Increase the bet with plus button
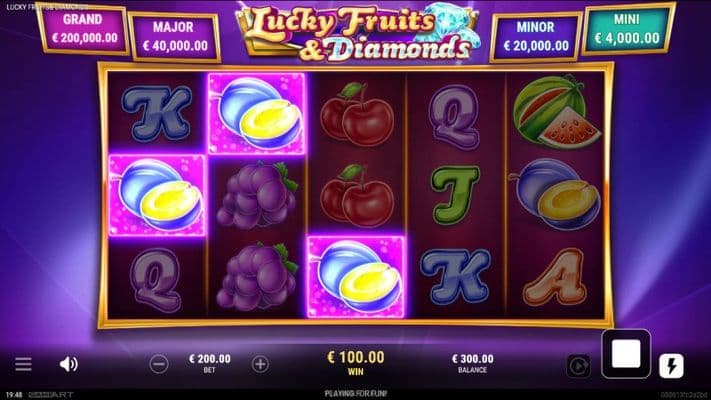 pyautogui.click(x=260, y=364)
